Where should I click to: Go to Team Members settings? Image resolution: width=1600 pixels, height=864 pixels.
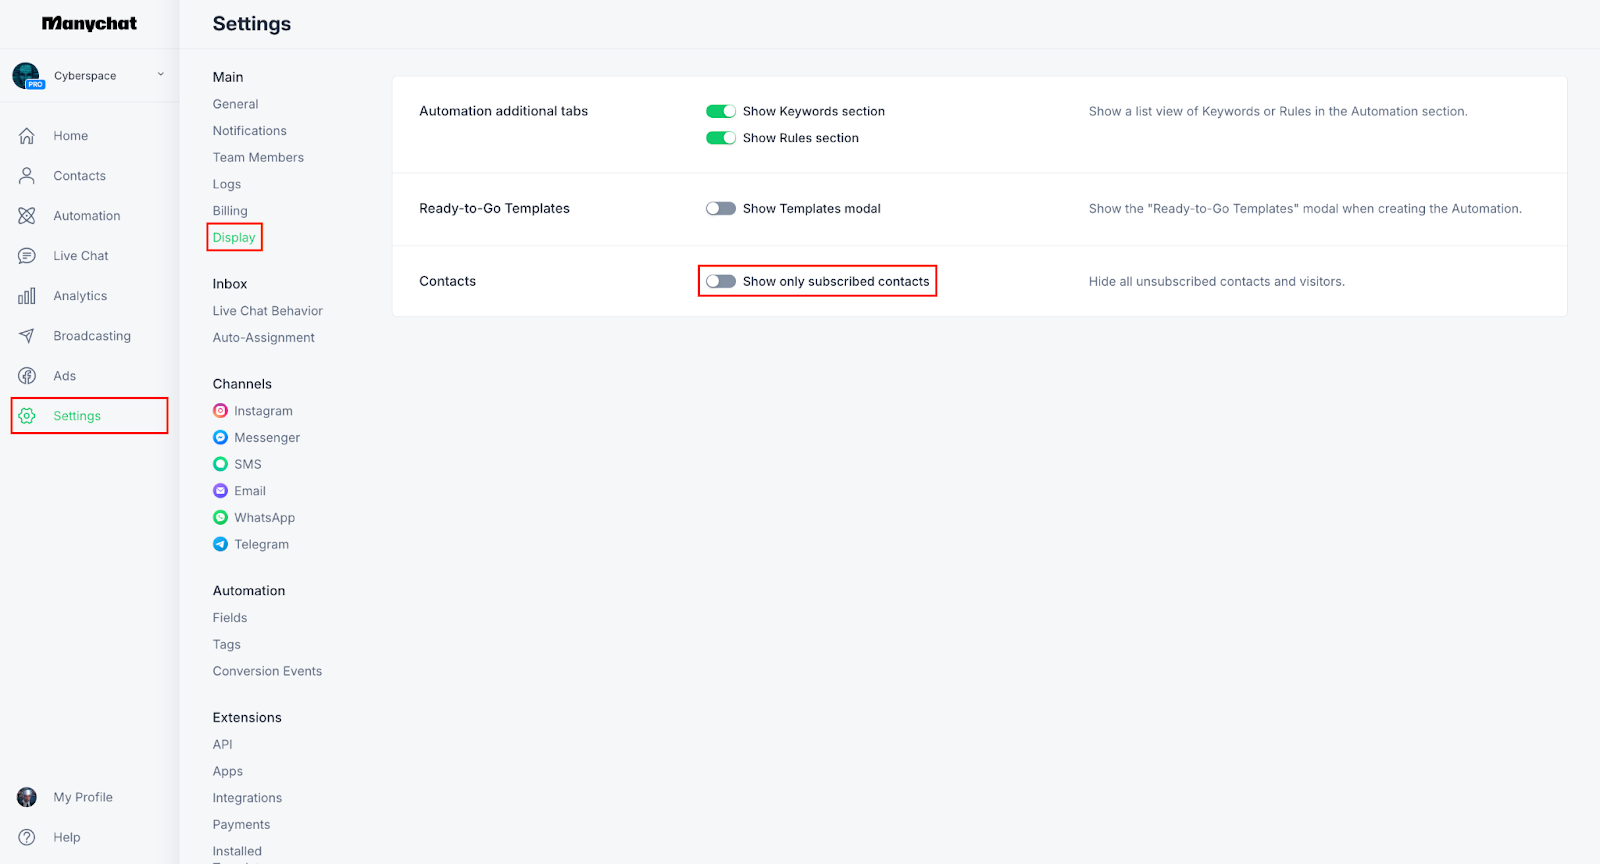pyautogui.click(x=258, y=158)
